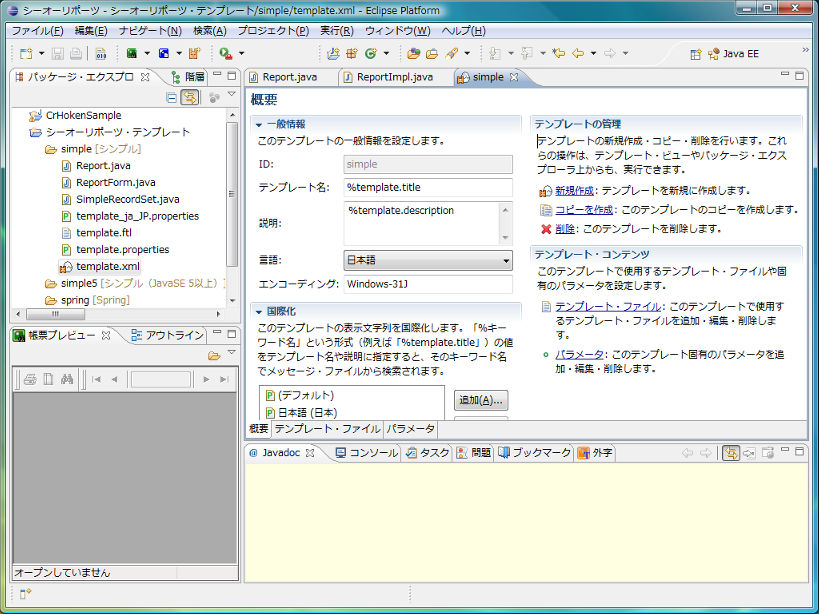This screenshot has width=819, height=614.
Task: Click the テンプレート・ファイル hyperlink in template contents
Action: tap(608, 306)
